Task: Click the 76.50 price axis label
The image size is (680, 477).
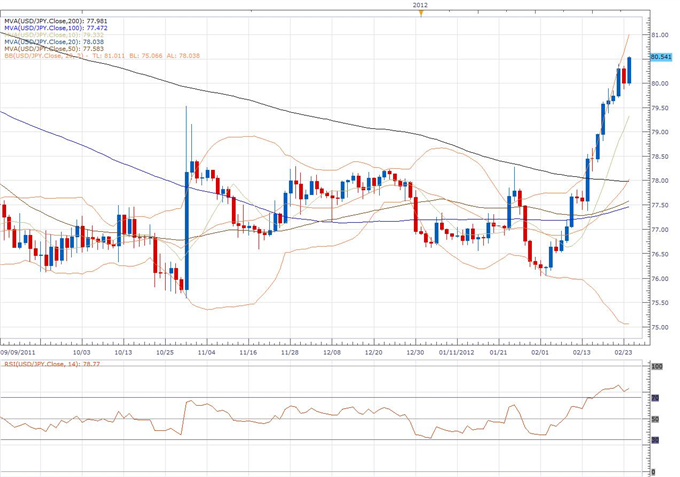Action: (x=660, y=255)
